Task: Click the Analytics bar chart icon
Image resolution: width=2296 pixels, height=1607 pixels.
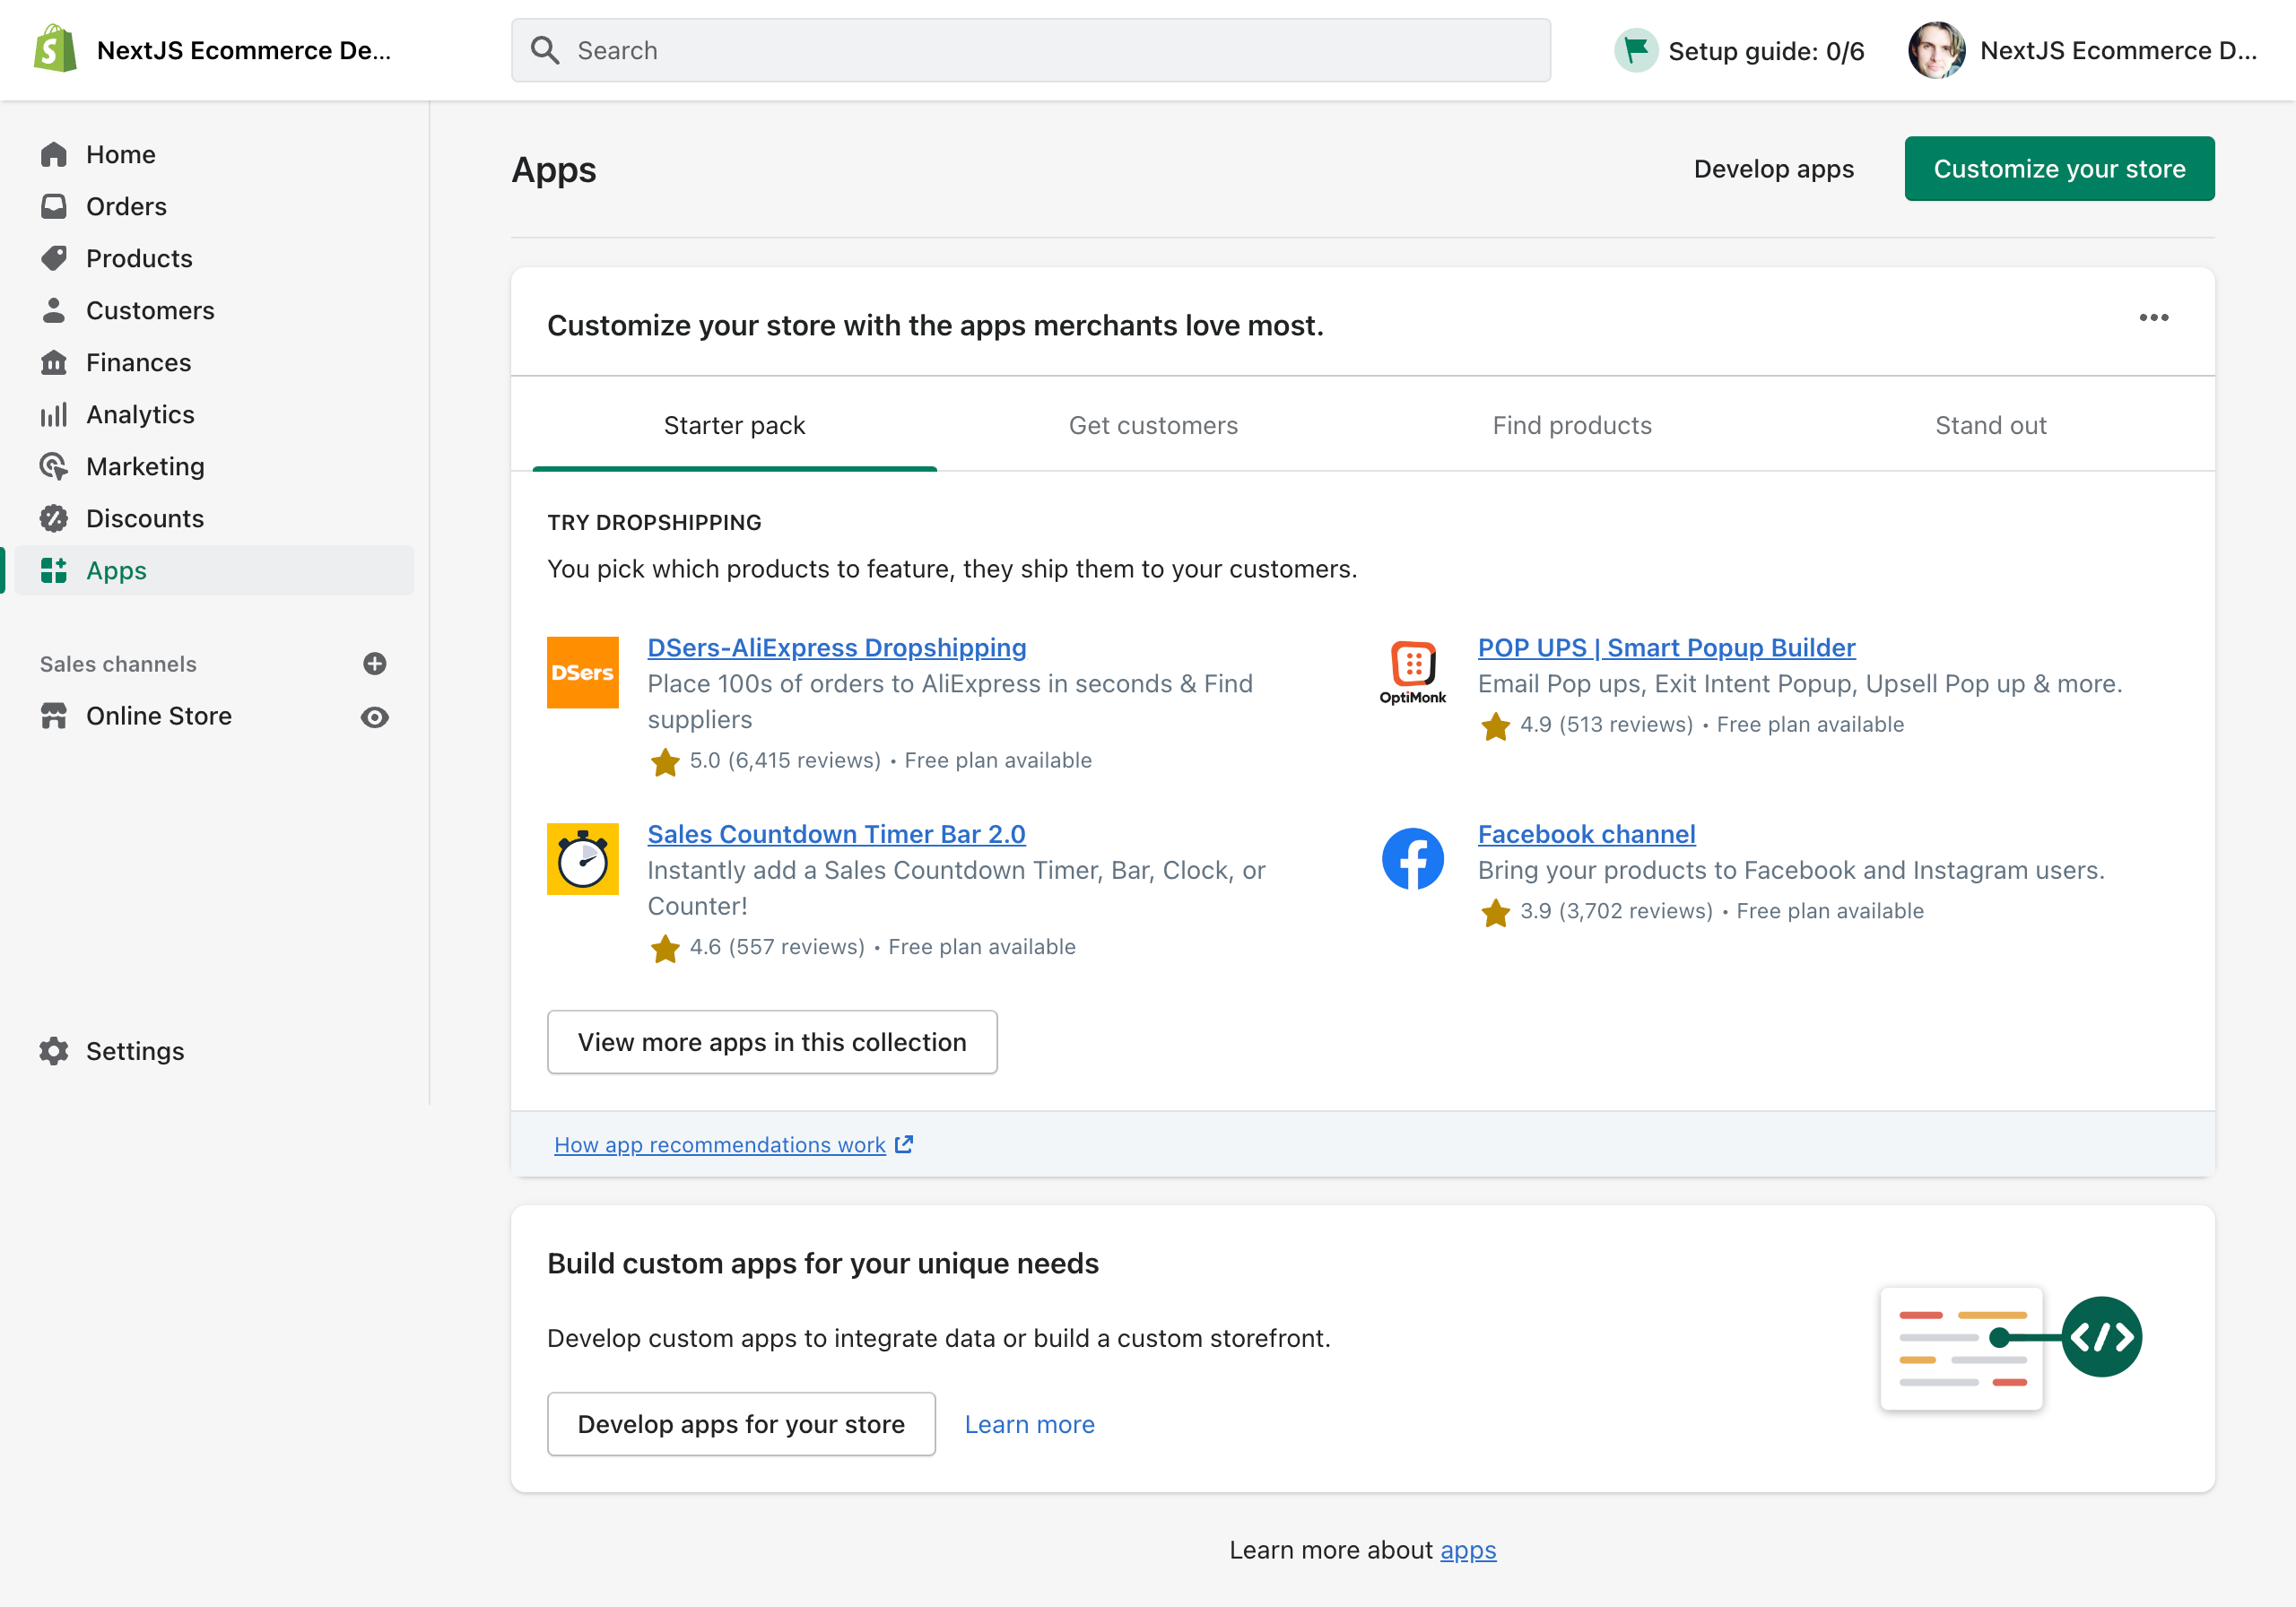Action: pyautogui.click(x=54, y=414)
